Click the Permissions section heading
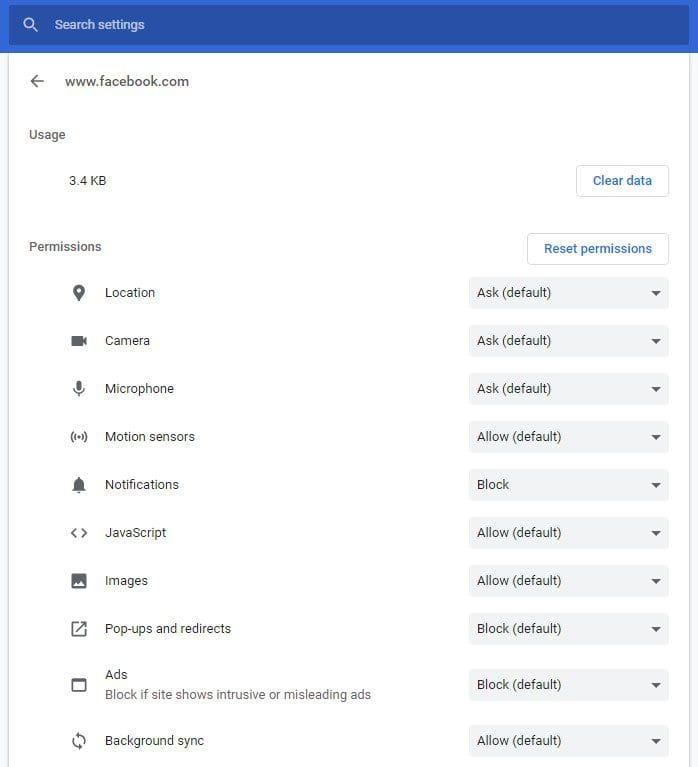Screen dimensions: 698x767 pos(65,247)
